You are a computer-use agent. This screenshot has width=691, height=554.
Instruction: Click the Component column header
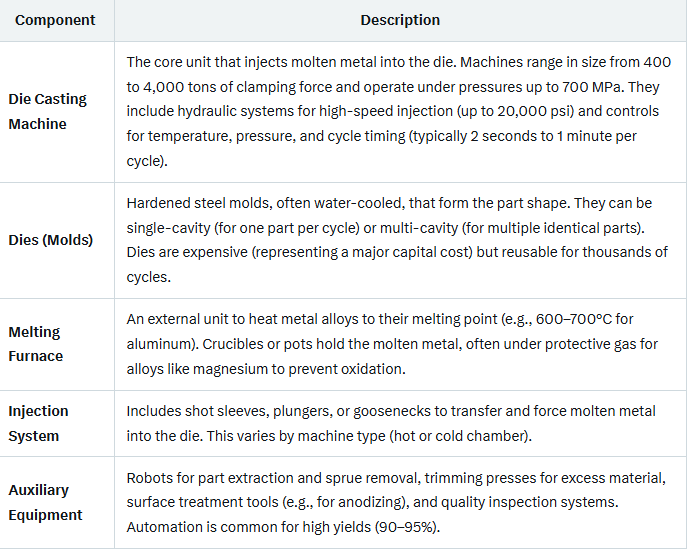pyautogui.click(x=56, y=20)
